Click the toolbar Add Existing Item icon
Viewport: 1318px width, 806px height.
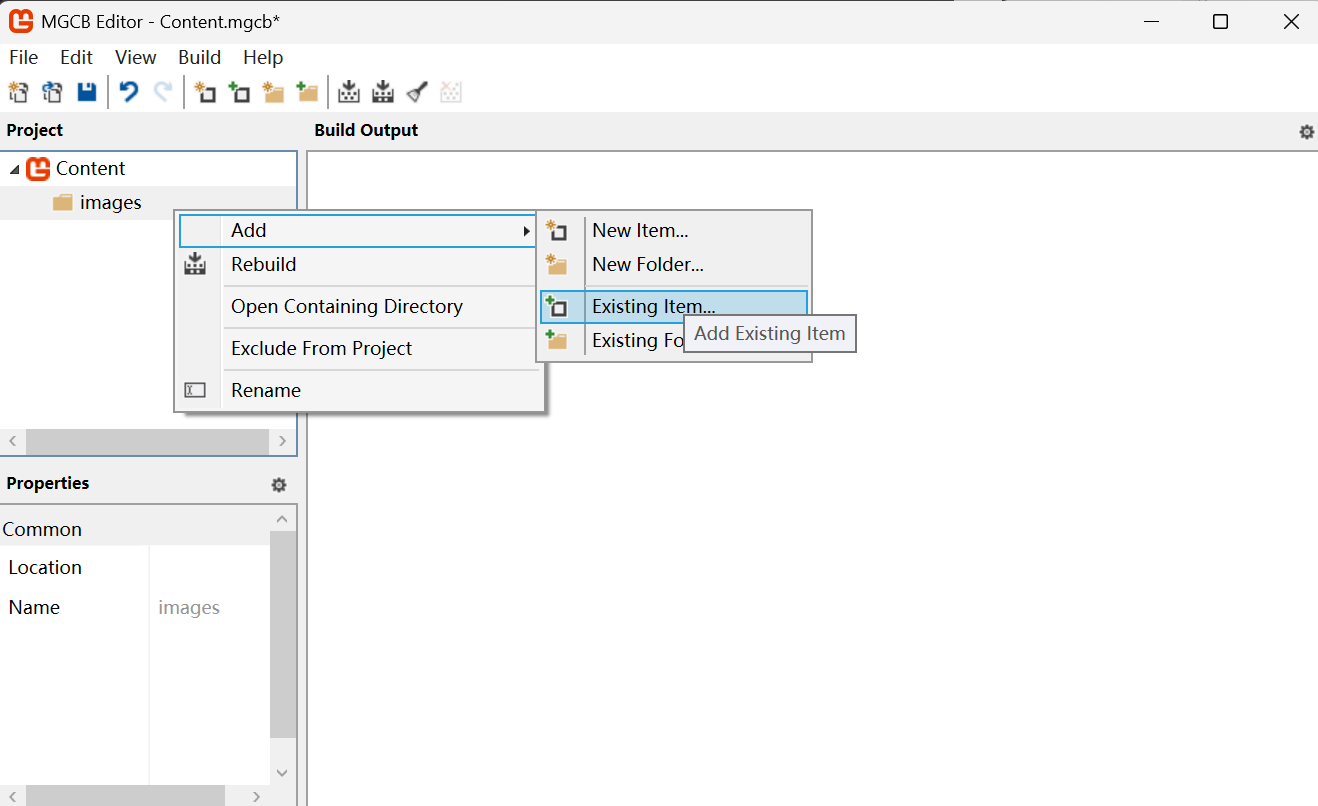point(239,93)
